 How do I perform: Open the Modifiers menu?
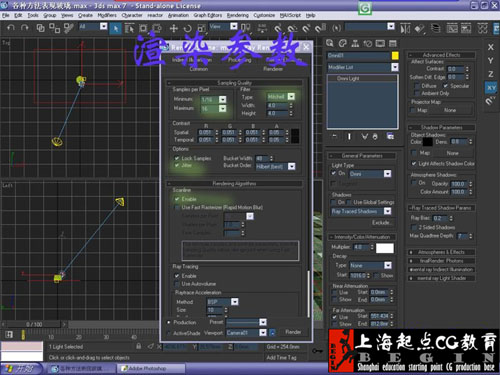click(107, 15)
